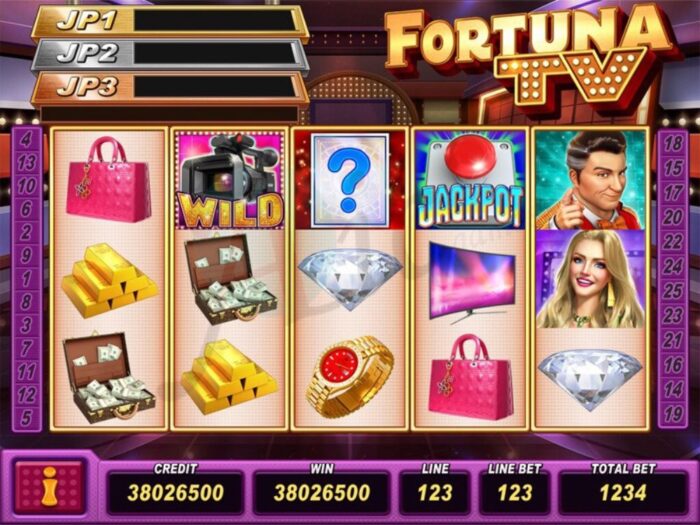The height and width of the screenshot is (525, 700).
Task: Click the curved TV screen symbol
Action: (471, 282)
